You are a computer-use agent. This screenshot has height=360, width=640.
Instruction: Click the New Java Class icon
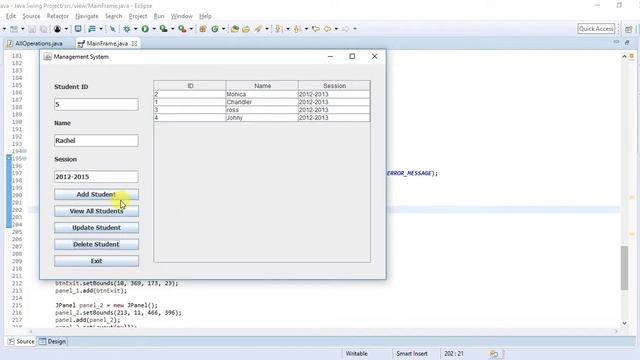coord(215,29)
